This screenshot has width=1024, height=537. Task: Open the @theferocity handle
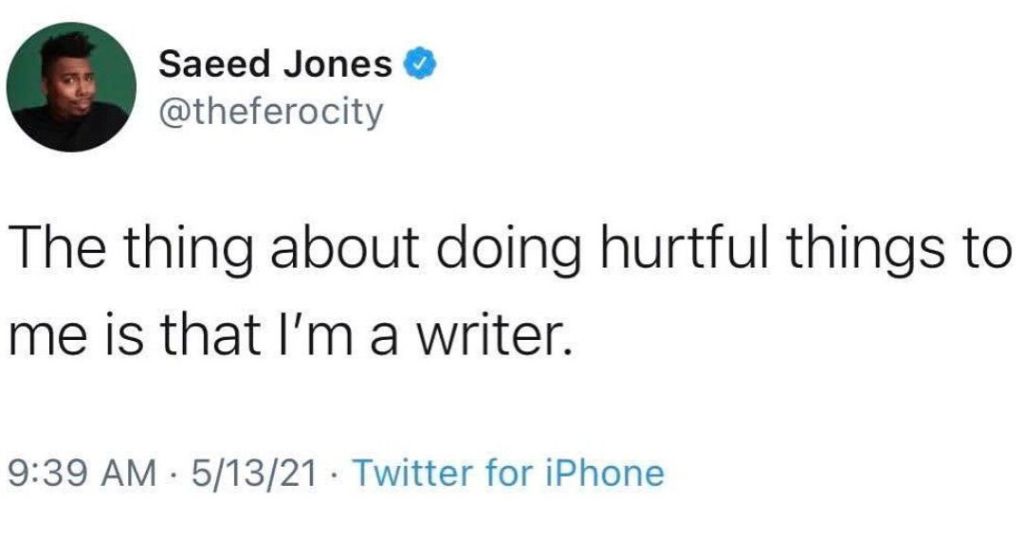coord(271,111)
